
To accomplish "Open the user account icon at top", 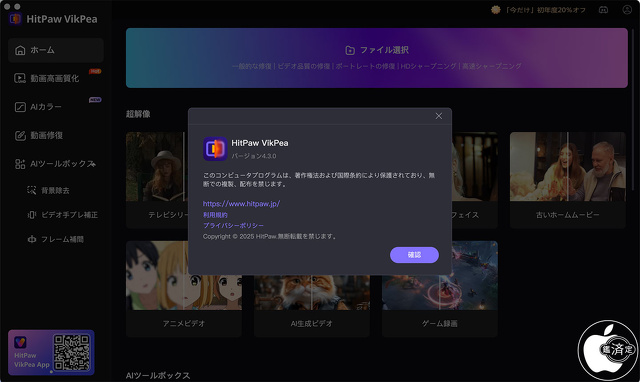I will pyautogui.click(x=627, y=10).
